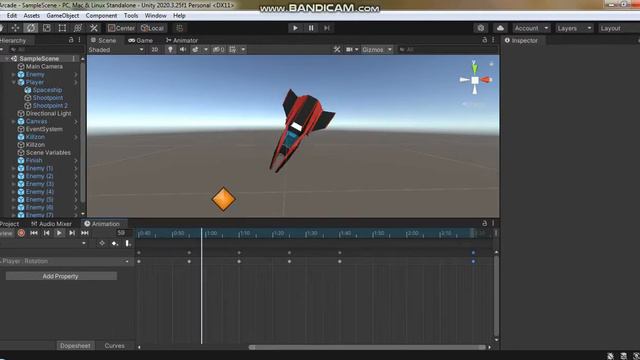Select the Rect Transform tool
The height and width of the screenshot is (360, 640).
pos(62,28)
